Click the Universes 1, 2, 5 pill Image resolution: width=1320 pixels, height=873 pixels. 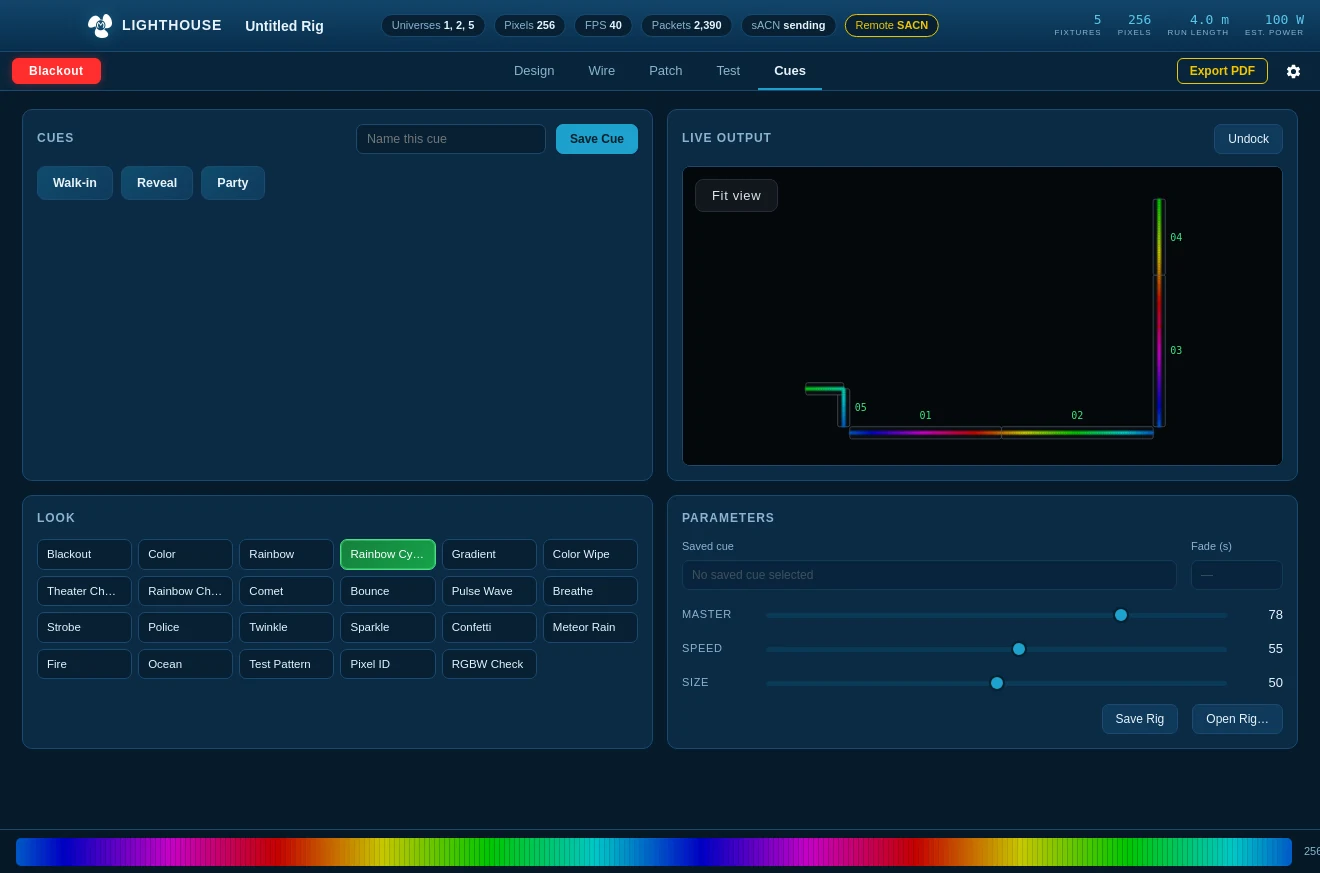pyautogui.click(x=433, y=25)
